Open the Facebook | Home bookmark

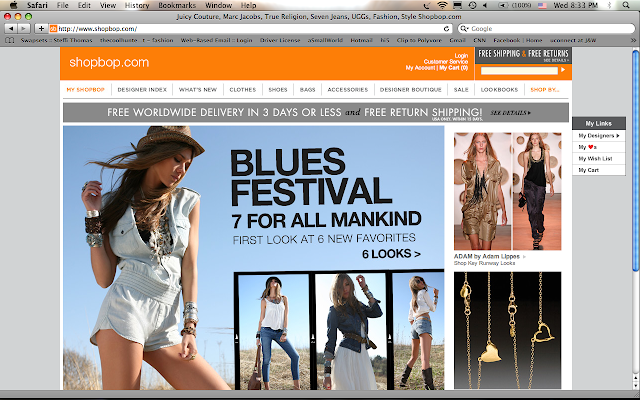[x=518, y=40]
